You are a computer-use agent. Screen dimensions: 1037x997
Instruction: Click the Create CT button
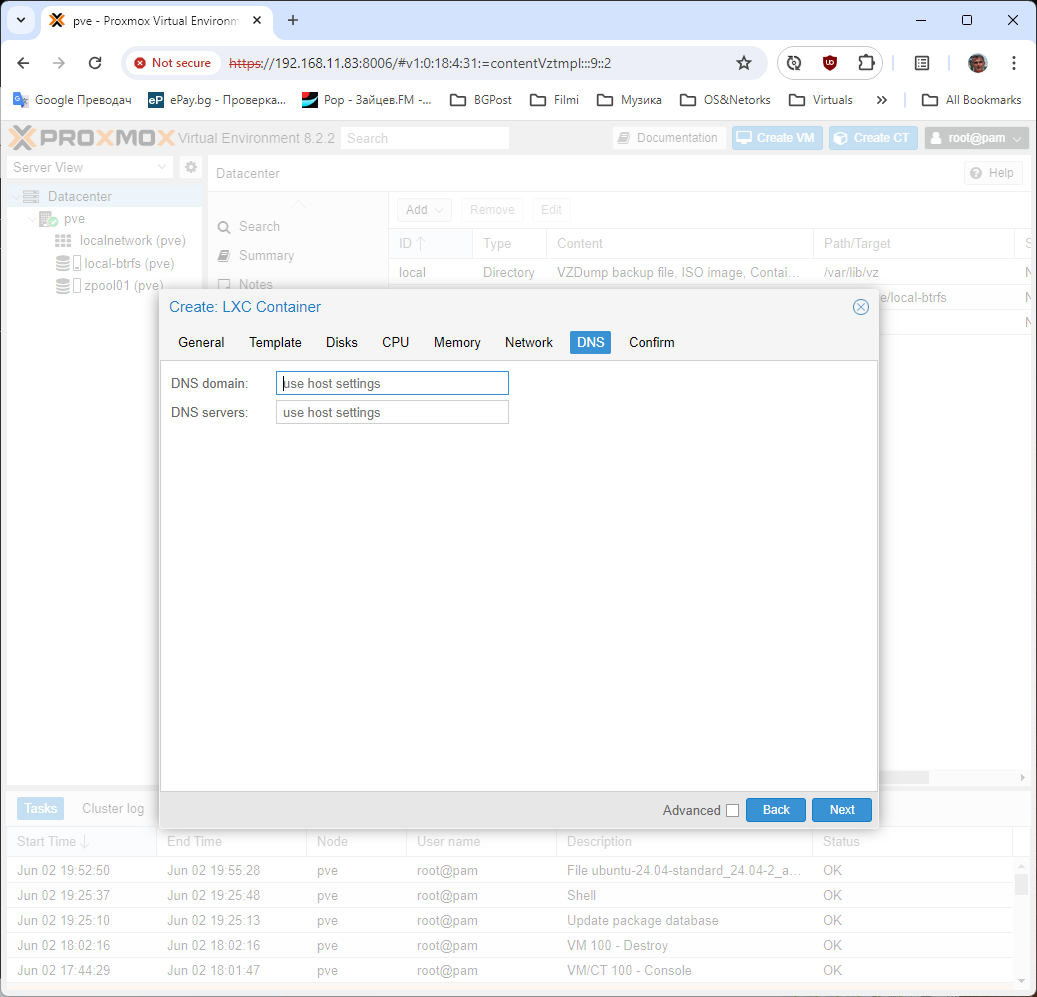873,138
